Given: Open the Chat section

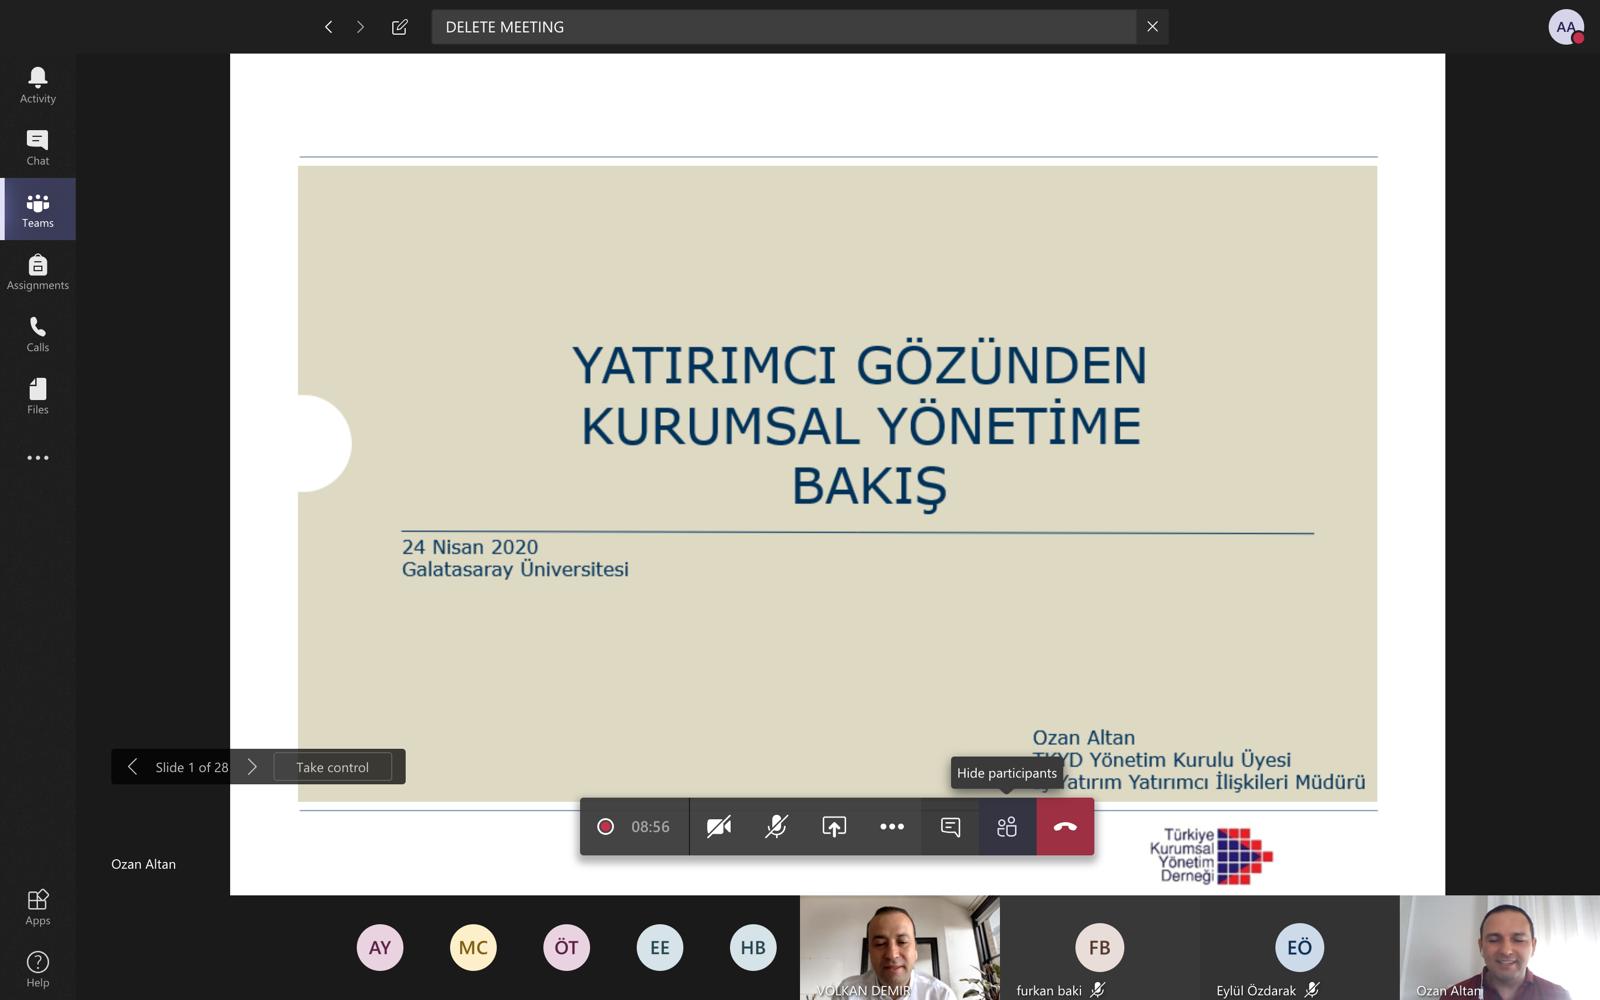Looking at the screenshot, I should tap(38, 147).
